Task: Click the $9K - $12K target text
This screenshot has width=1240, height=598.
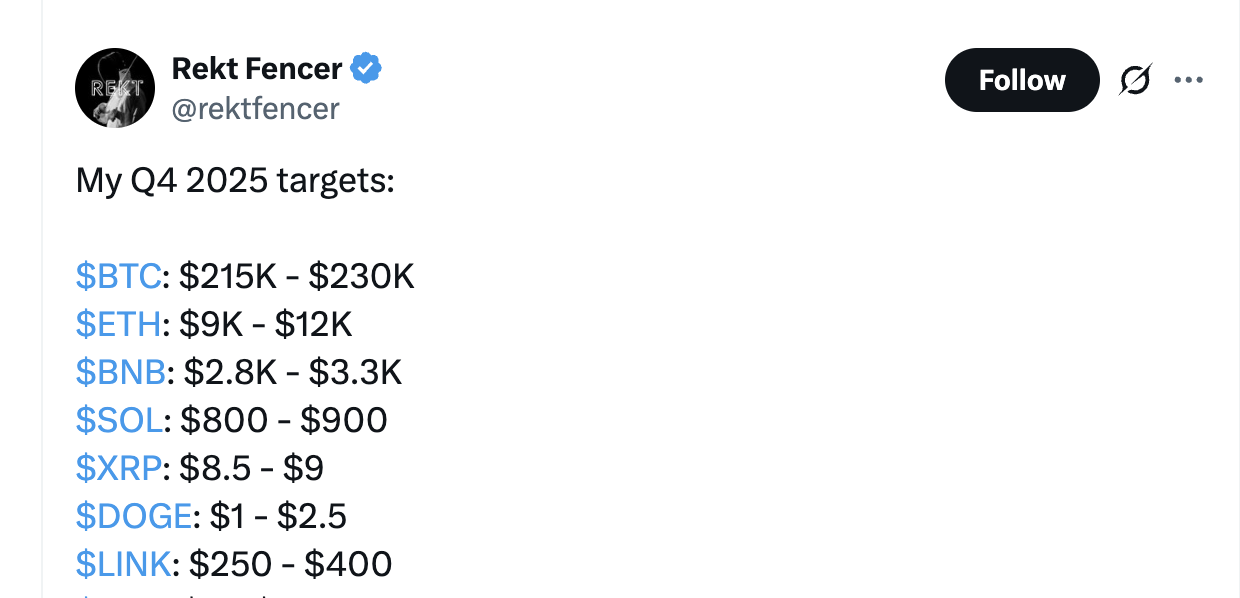Action: 266,324
